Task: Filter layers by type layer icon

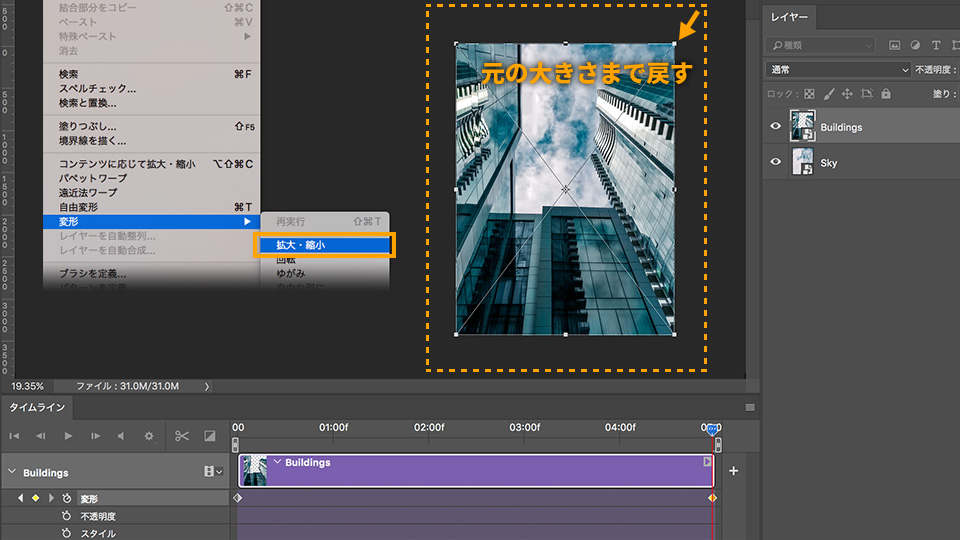Action: tap(936, 45)
